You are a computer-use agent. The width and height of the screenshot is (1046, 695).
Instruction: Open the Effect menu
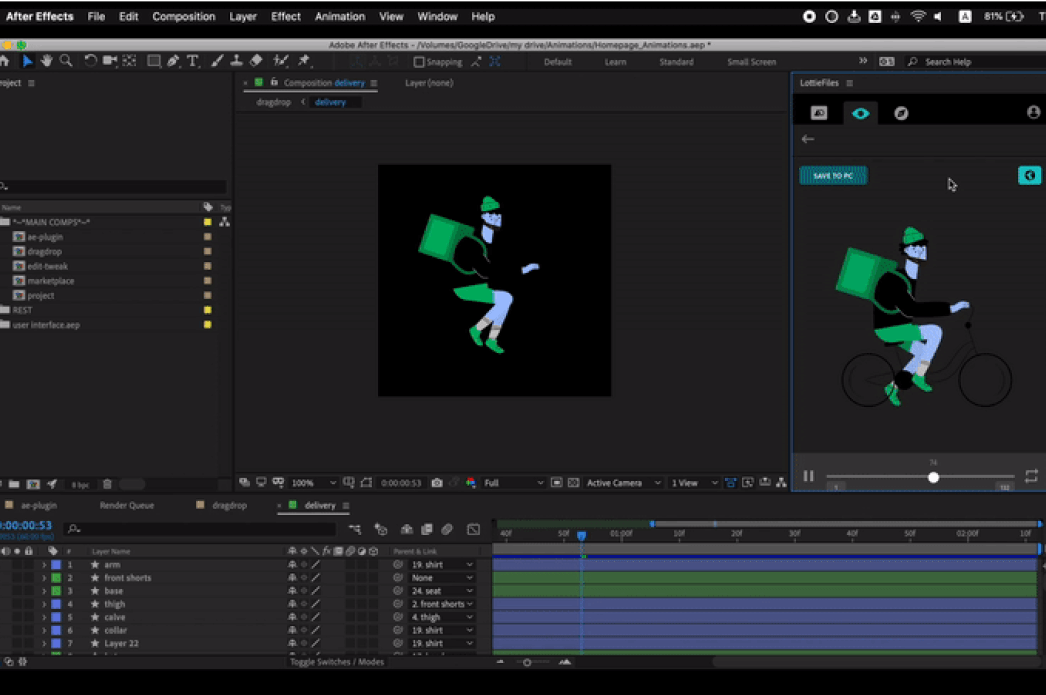click(x=286, y=17)
